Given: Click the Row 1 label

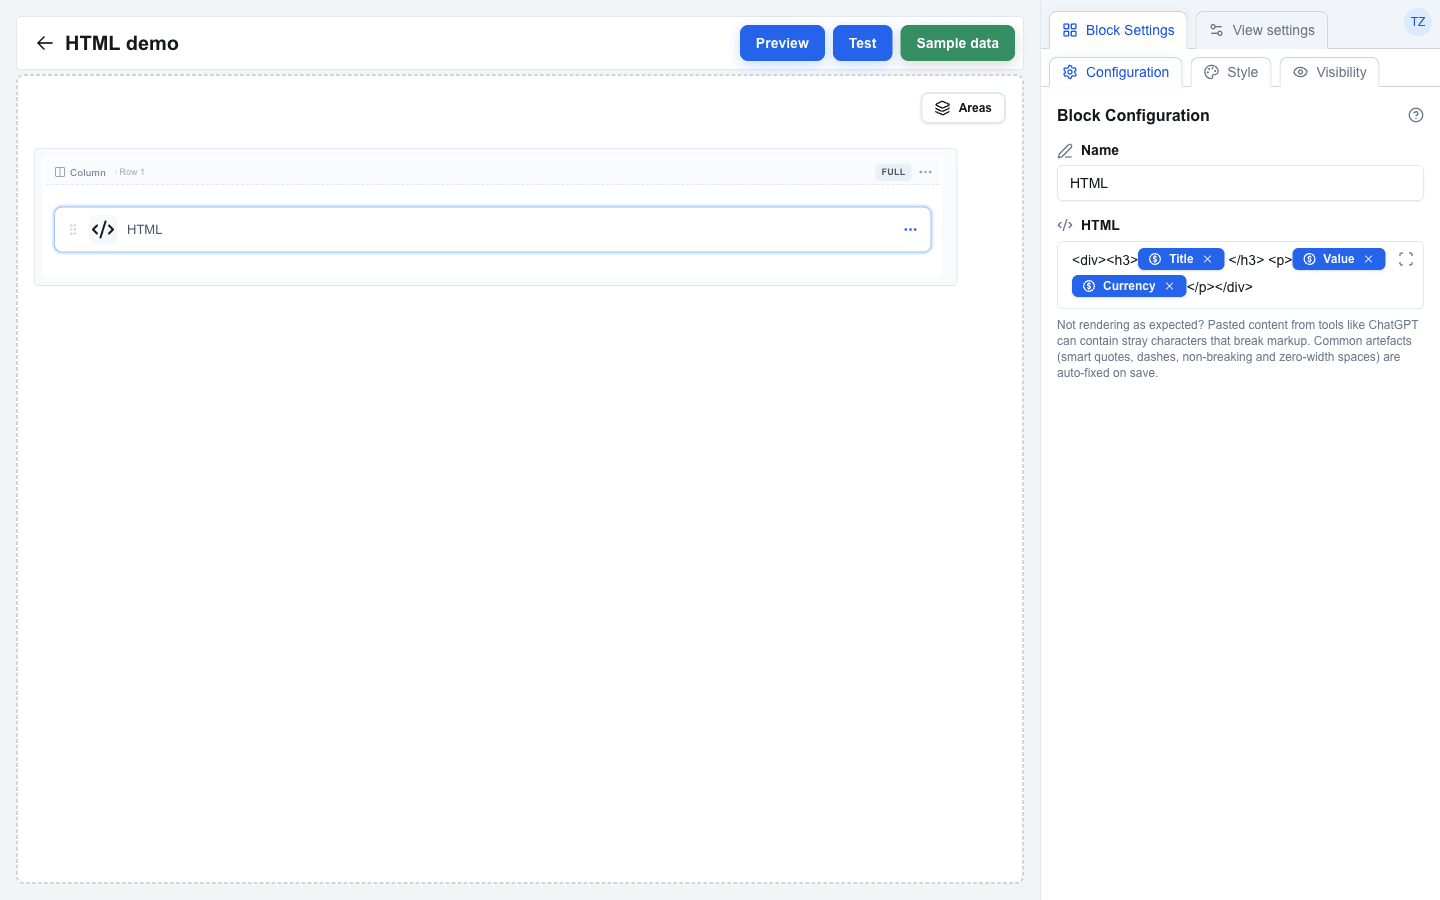Looking at the screenshot, I should (132, 172).
